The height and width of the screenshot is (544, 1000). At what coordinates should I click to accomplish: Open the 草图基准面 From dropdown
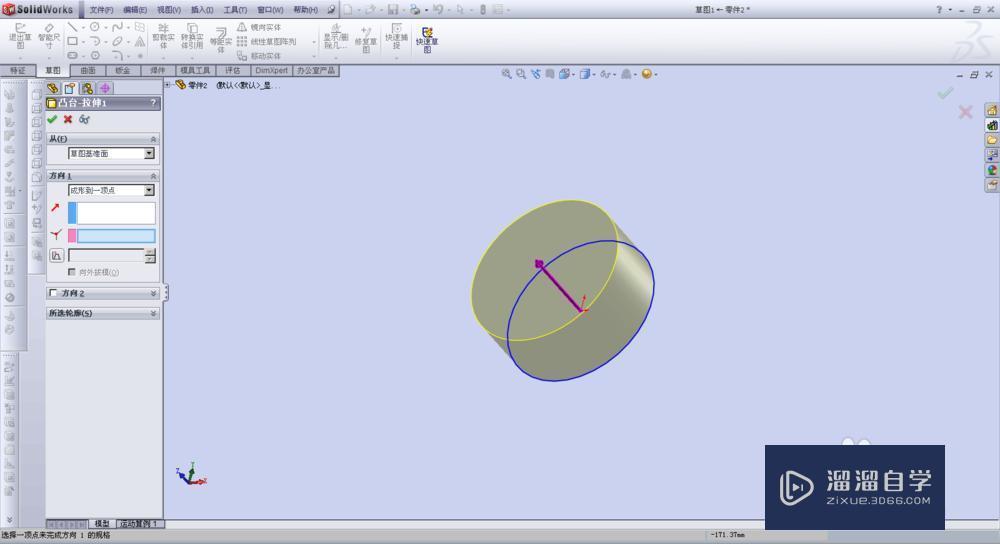click(149, 153)
